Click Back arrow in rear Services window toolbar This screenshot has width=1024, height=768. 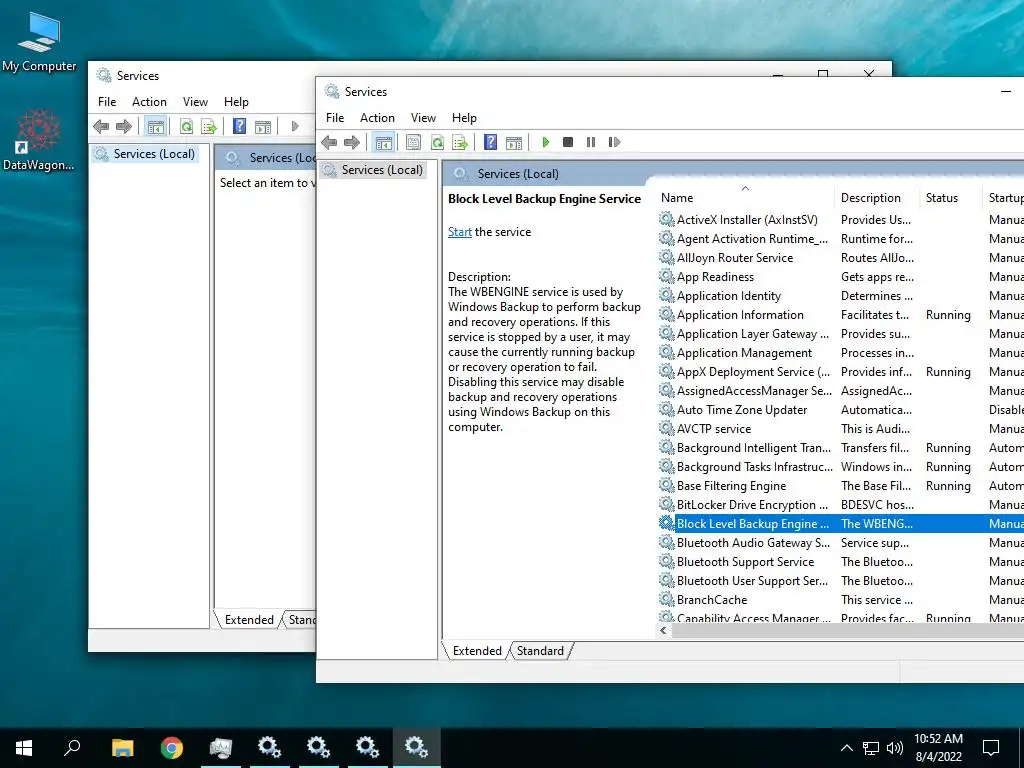point(101,126)
